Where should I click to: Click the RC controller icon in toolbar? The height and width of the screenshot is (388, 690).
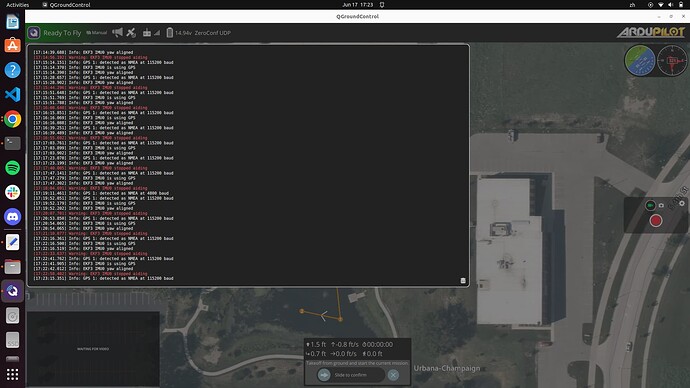point(147,33)
